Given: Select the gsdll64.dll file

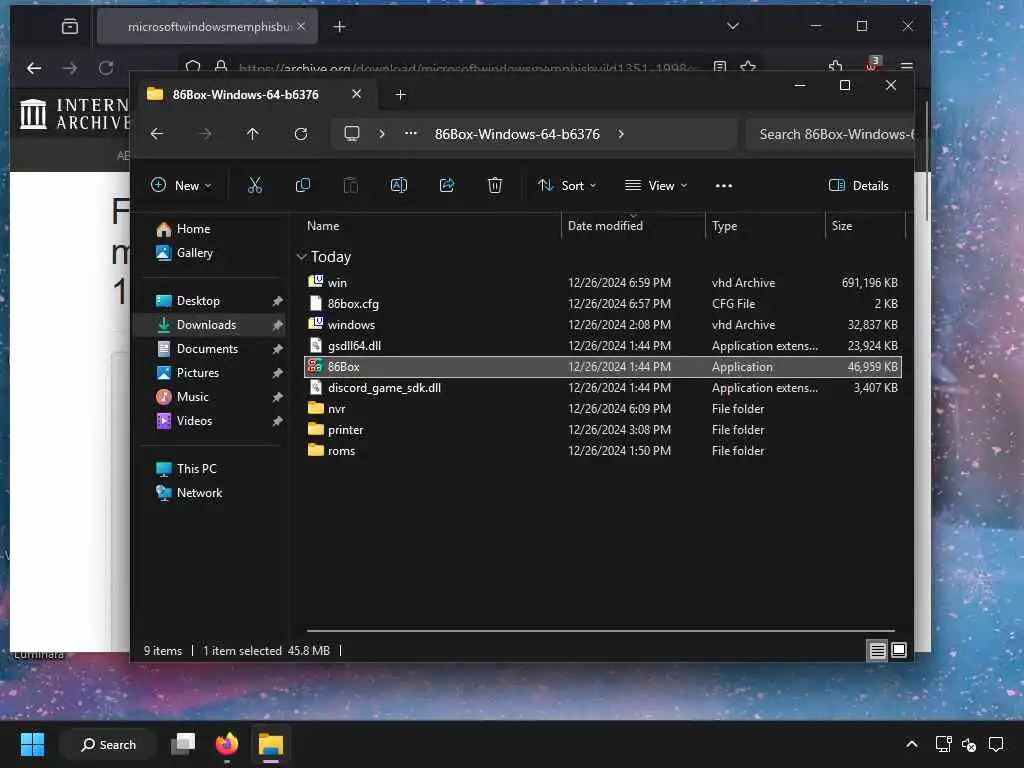Looking at the screenshot, I should coord(602,345).
